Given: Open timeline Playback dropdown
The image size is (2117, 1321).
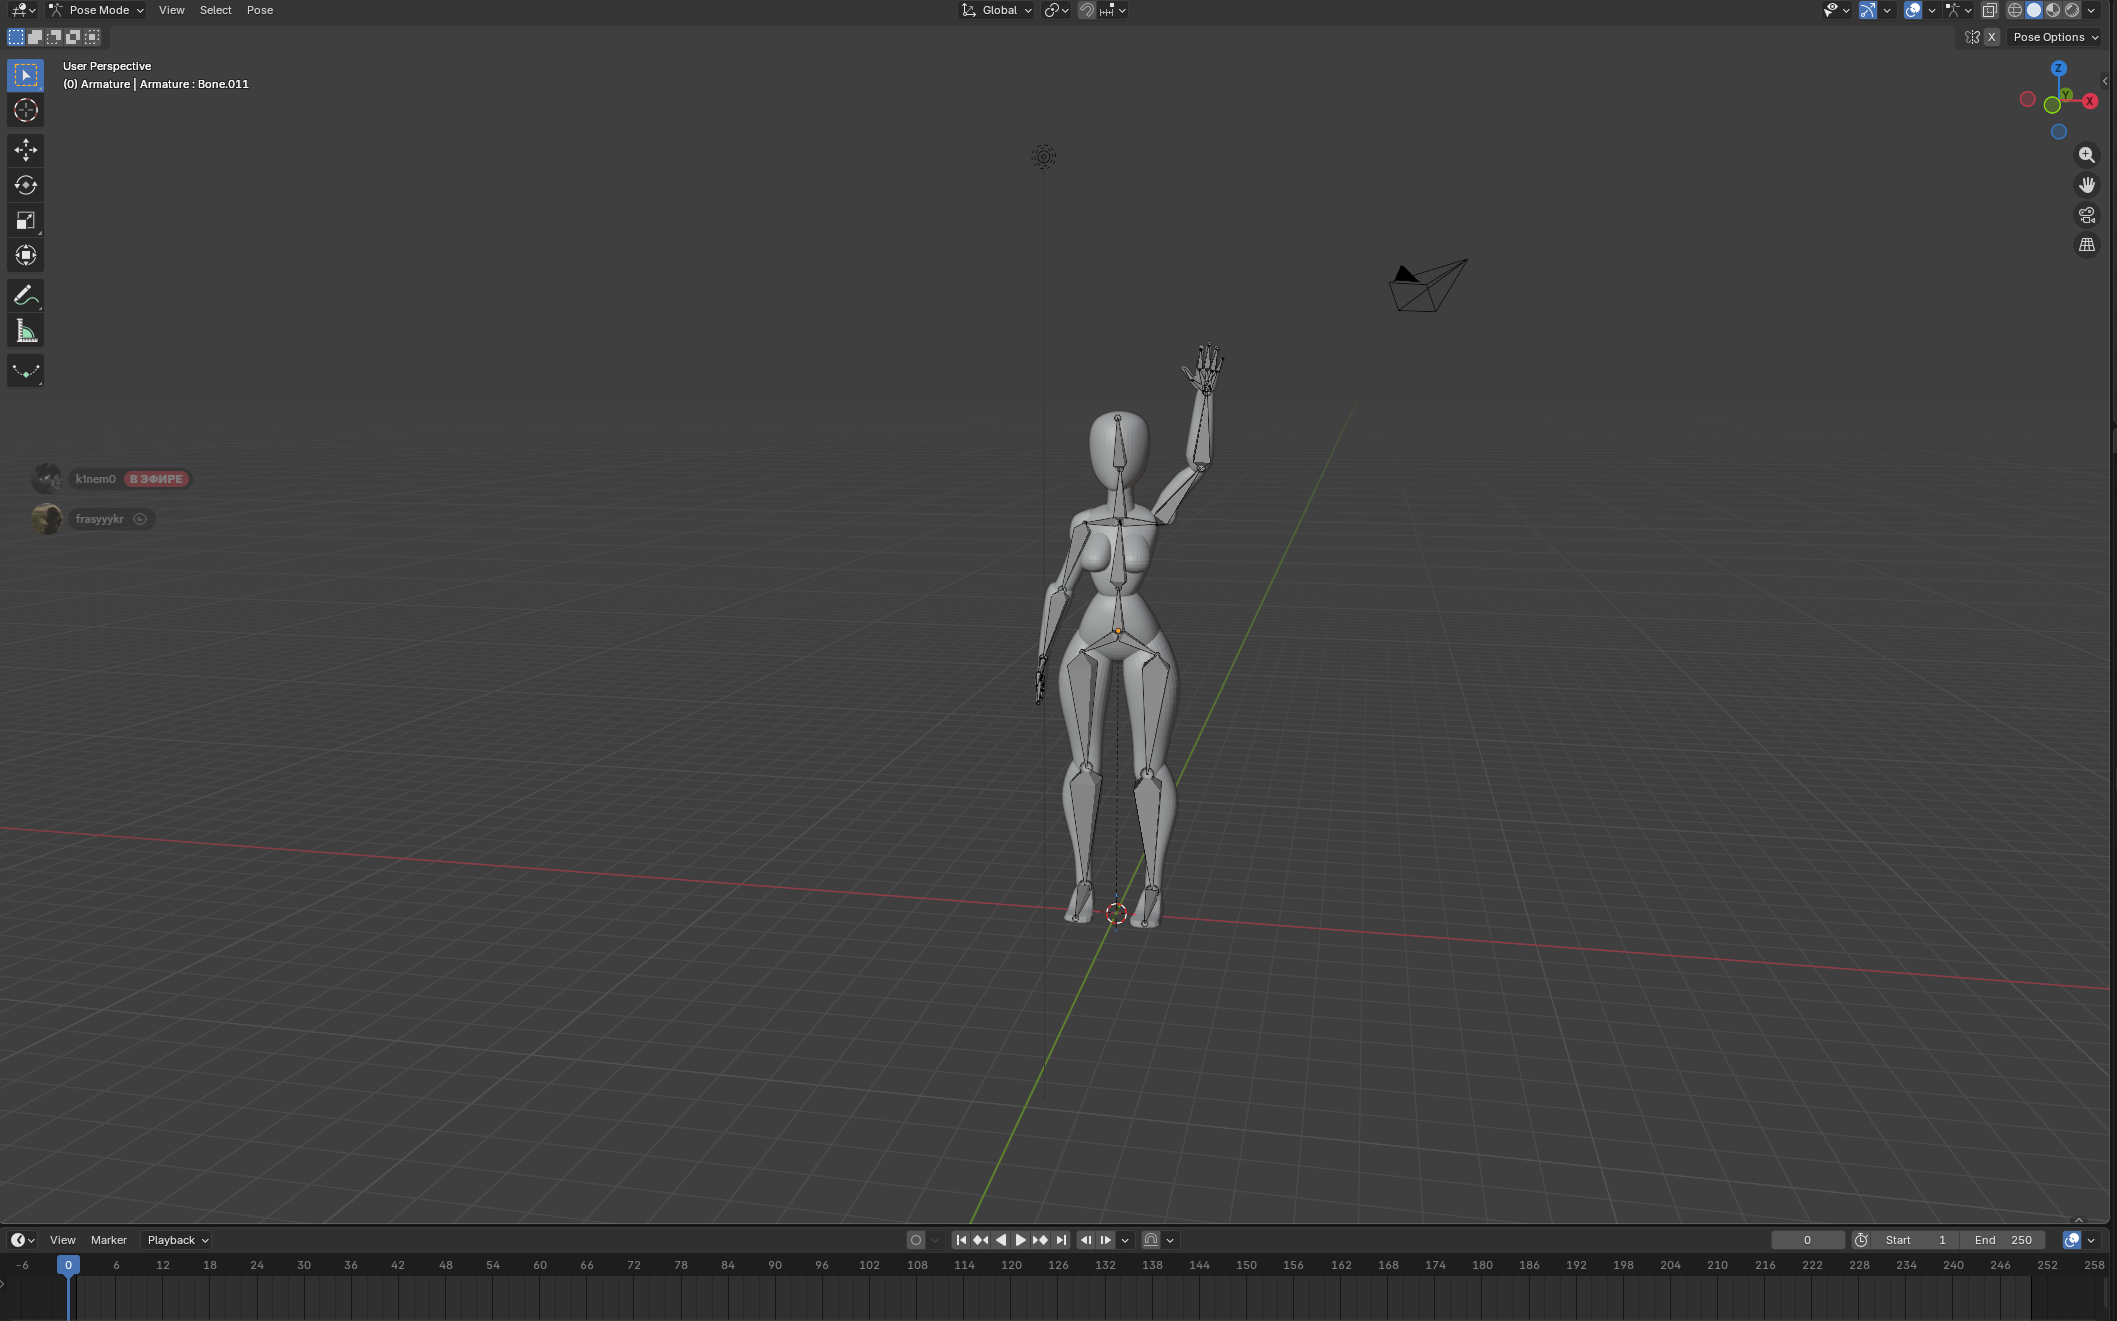Looking at the screenshot, I should (177, 1240).
